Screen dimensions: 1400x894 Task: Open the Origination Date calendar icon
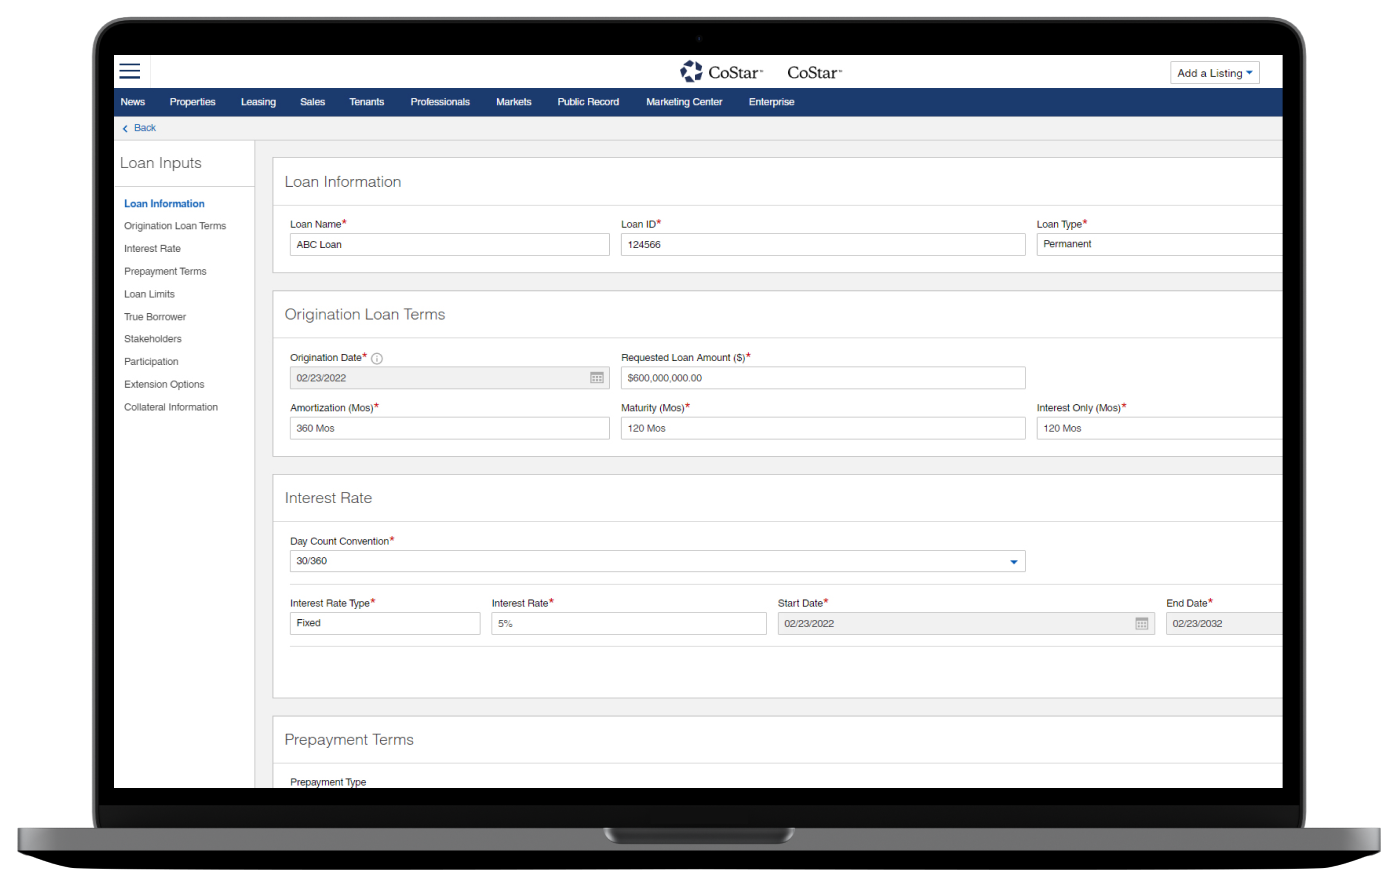pos(597,378)
